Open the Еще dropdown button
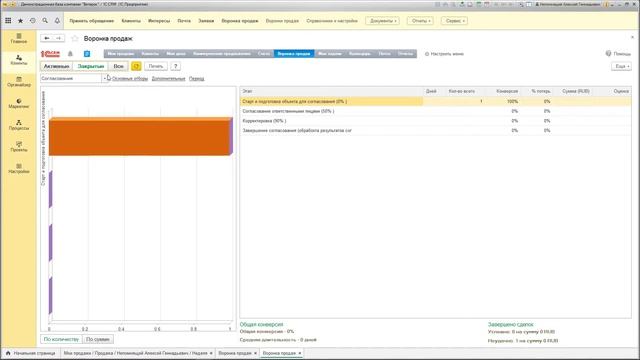Screen dimensions: 640x360 pos(622,66)
